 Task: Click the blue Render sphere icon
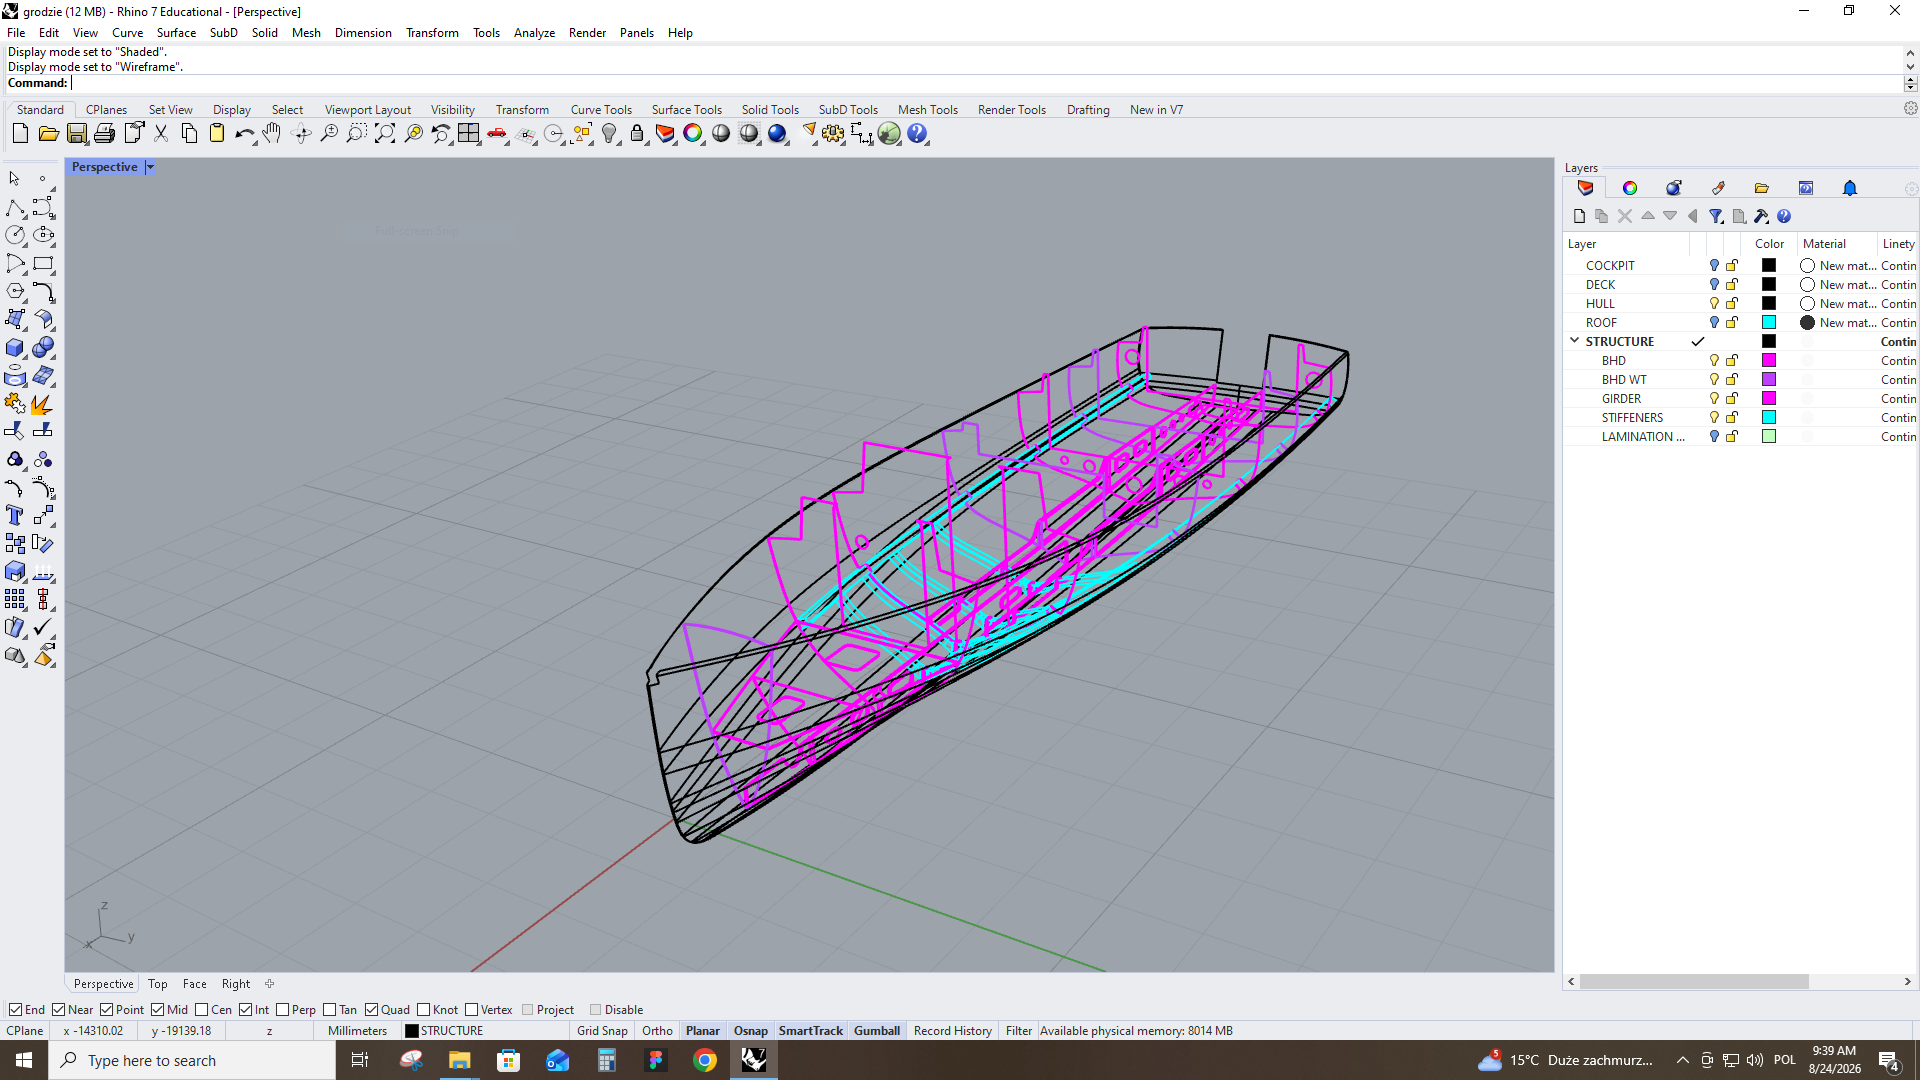point(777,134)
